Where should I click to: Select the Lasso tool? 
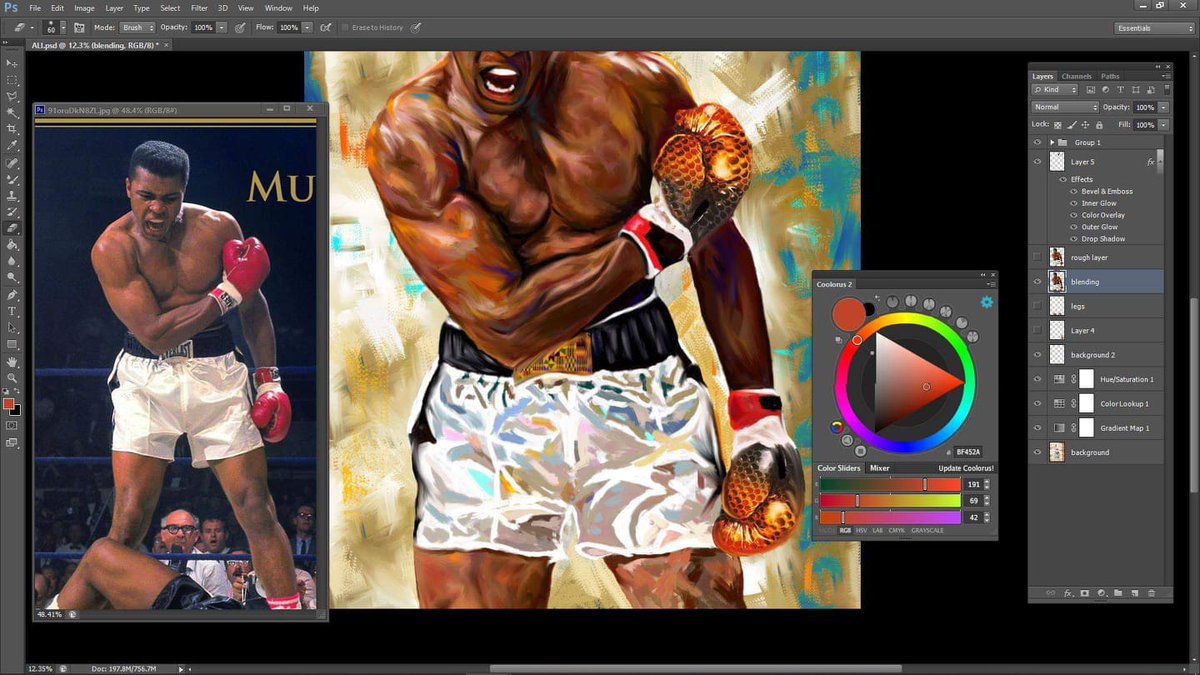click(12, 96)
